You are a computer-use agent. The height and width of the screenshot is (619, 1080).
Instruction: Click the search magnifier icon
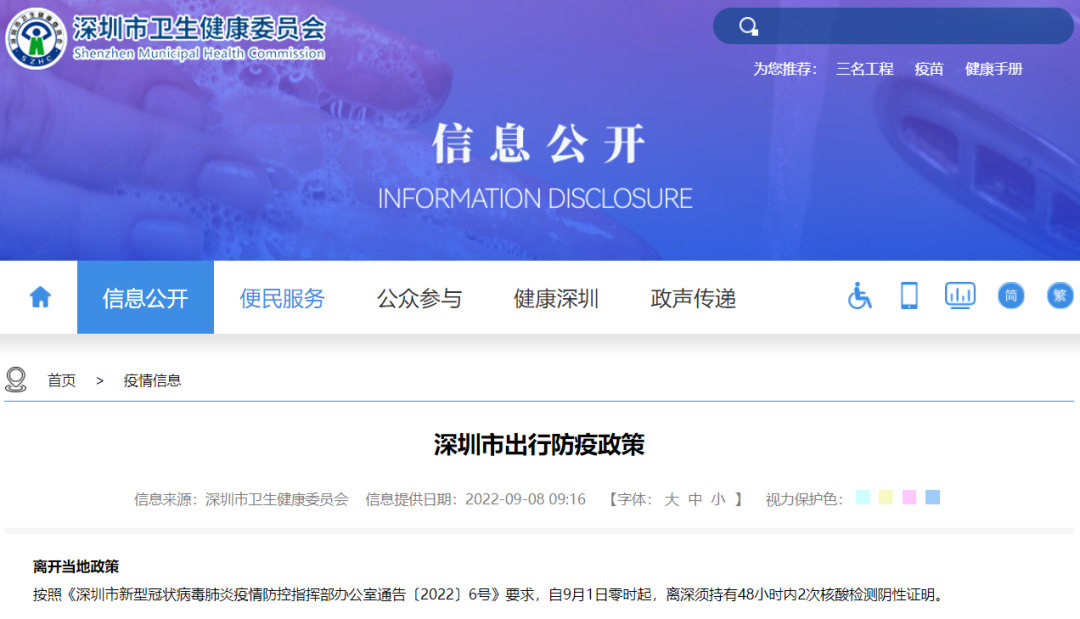click(748, 26)
